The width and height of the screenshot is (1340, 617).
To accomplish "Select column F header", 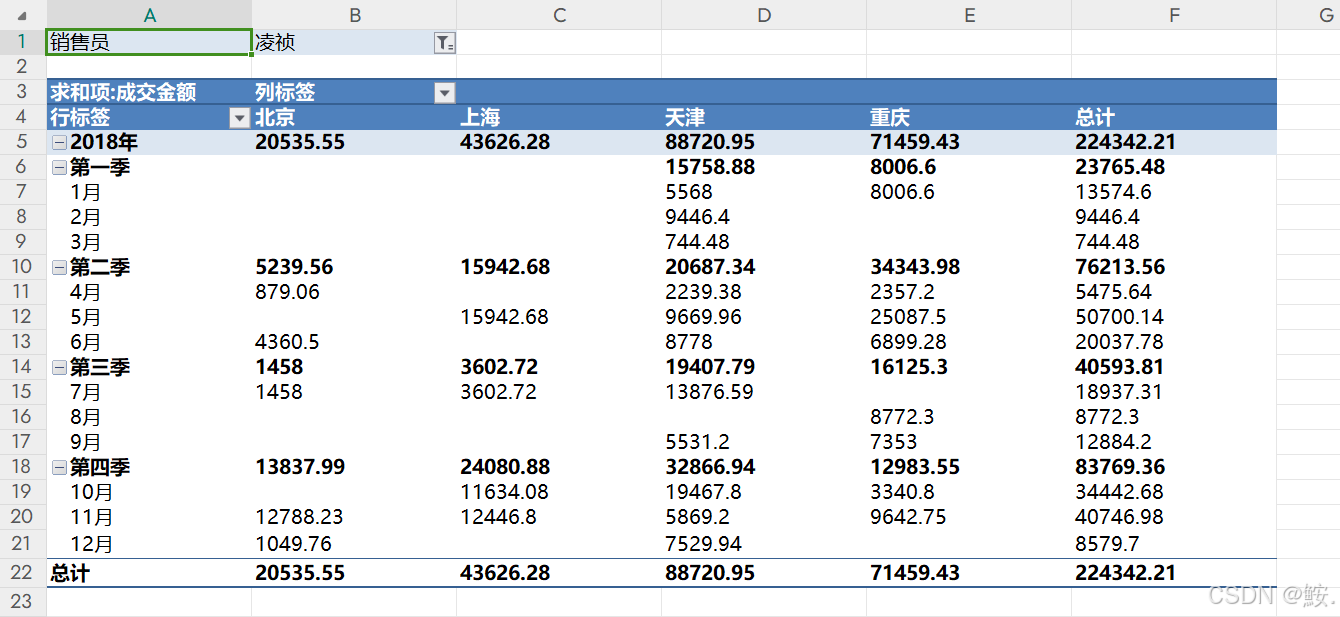I will click(x=1174, y=15).
